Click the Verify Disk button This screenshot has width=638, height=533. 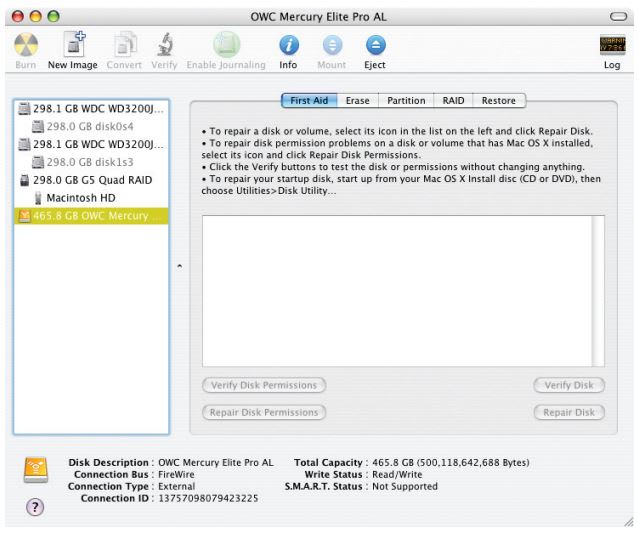(x=568, y=384)
